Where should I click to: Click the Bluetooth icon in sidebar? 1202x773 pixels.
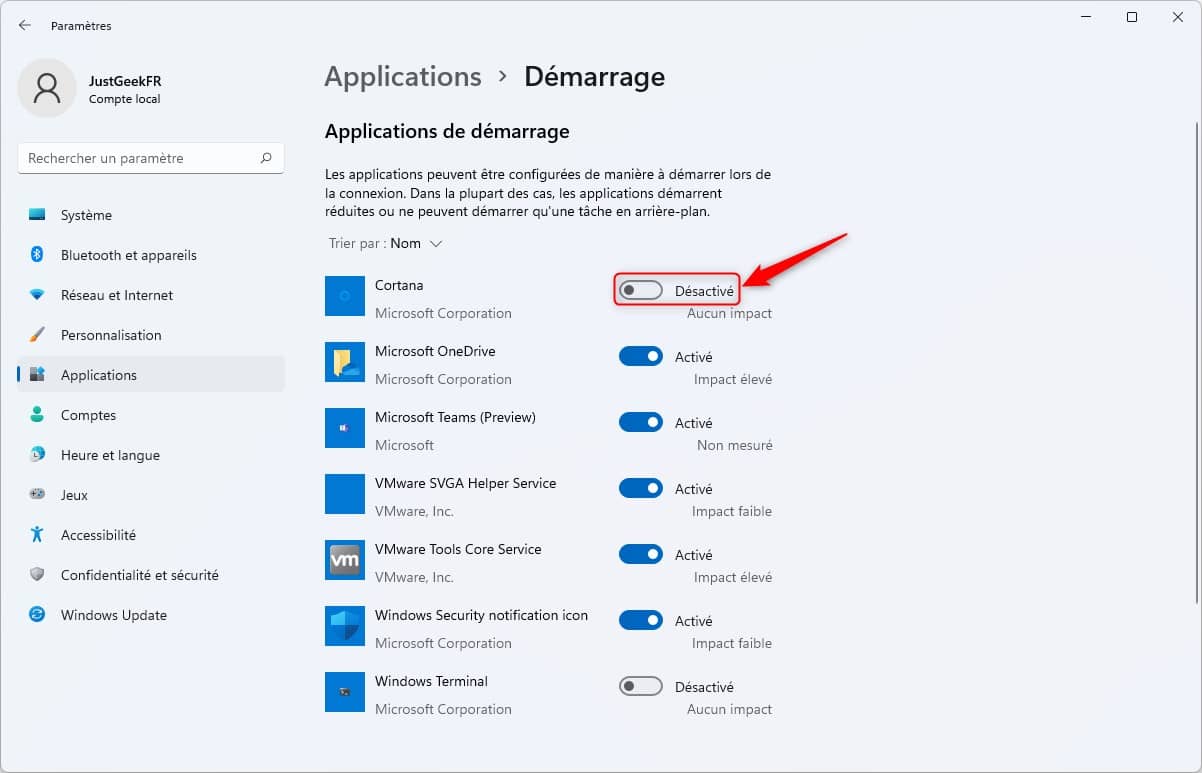coord(37,255)
